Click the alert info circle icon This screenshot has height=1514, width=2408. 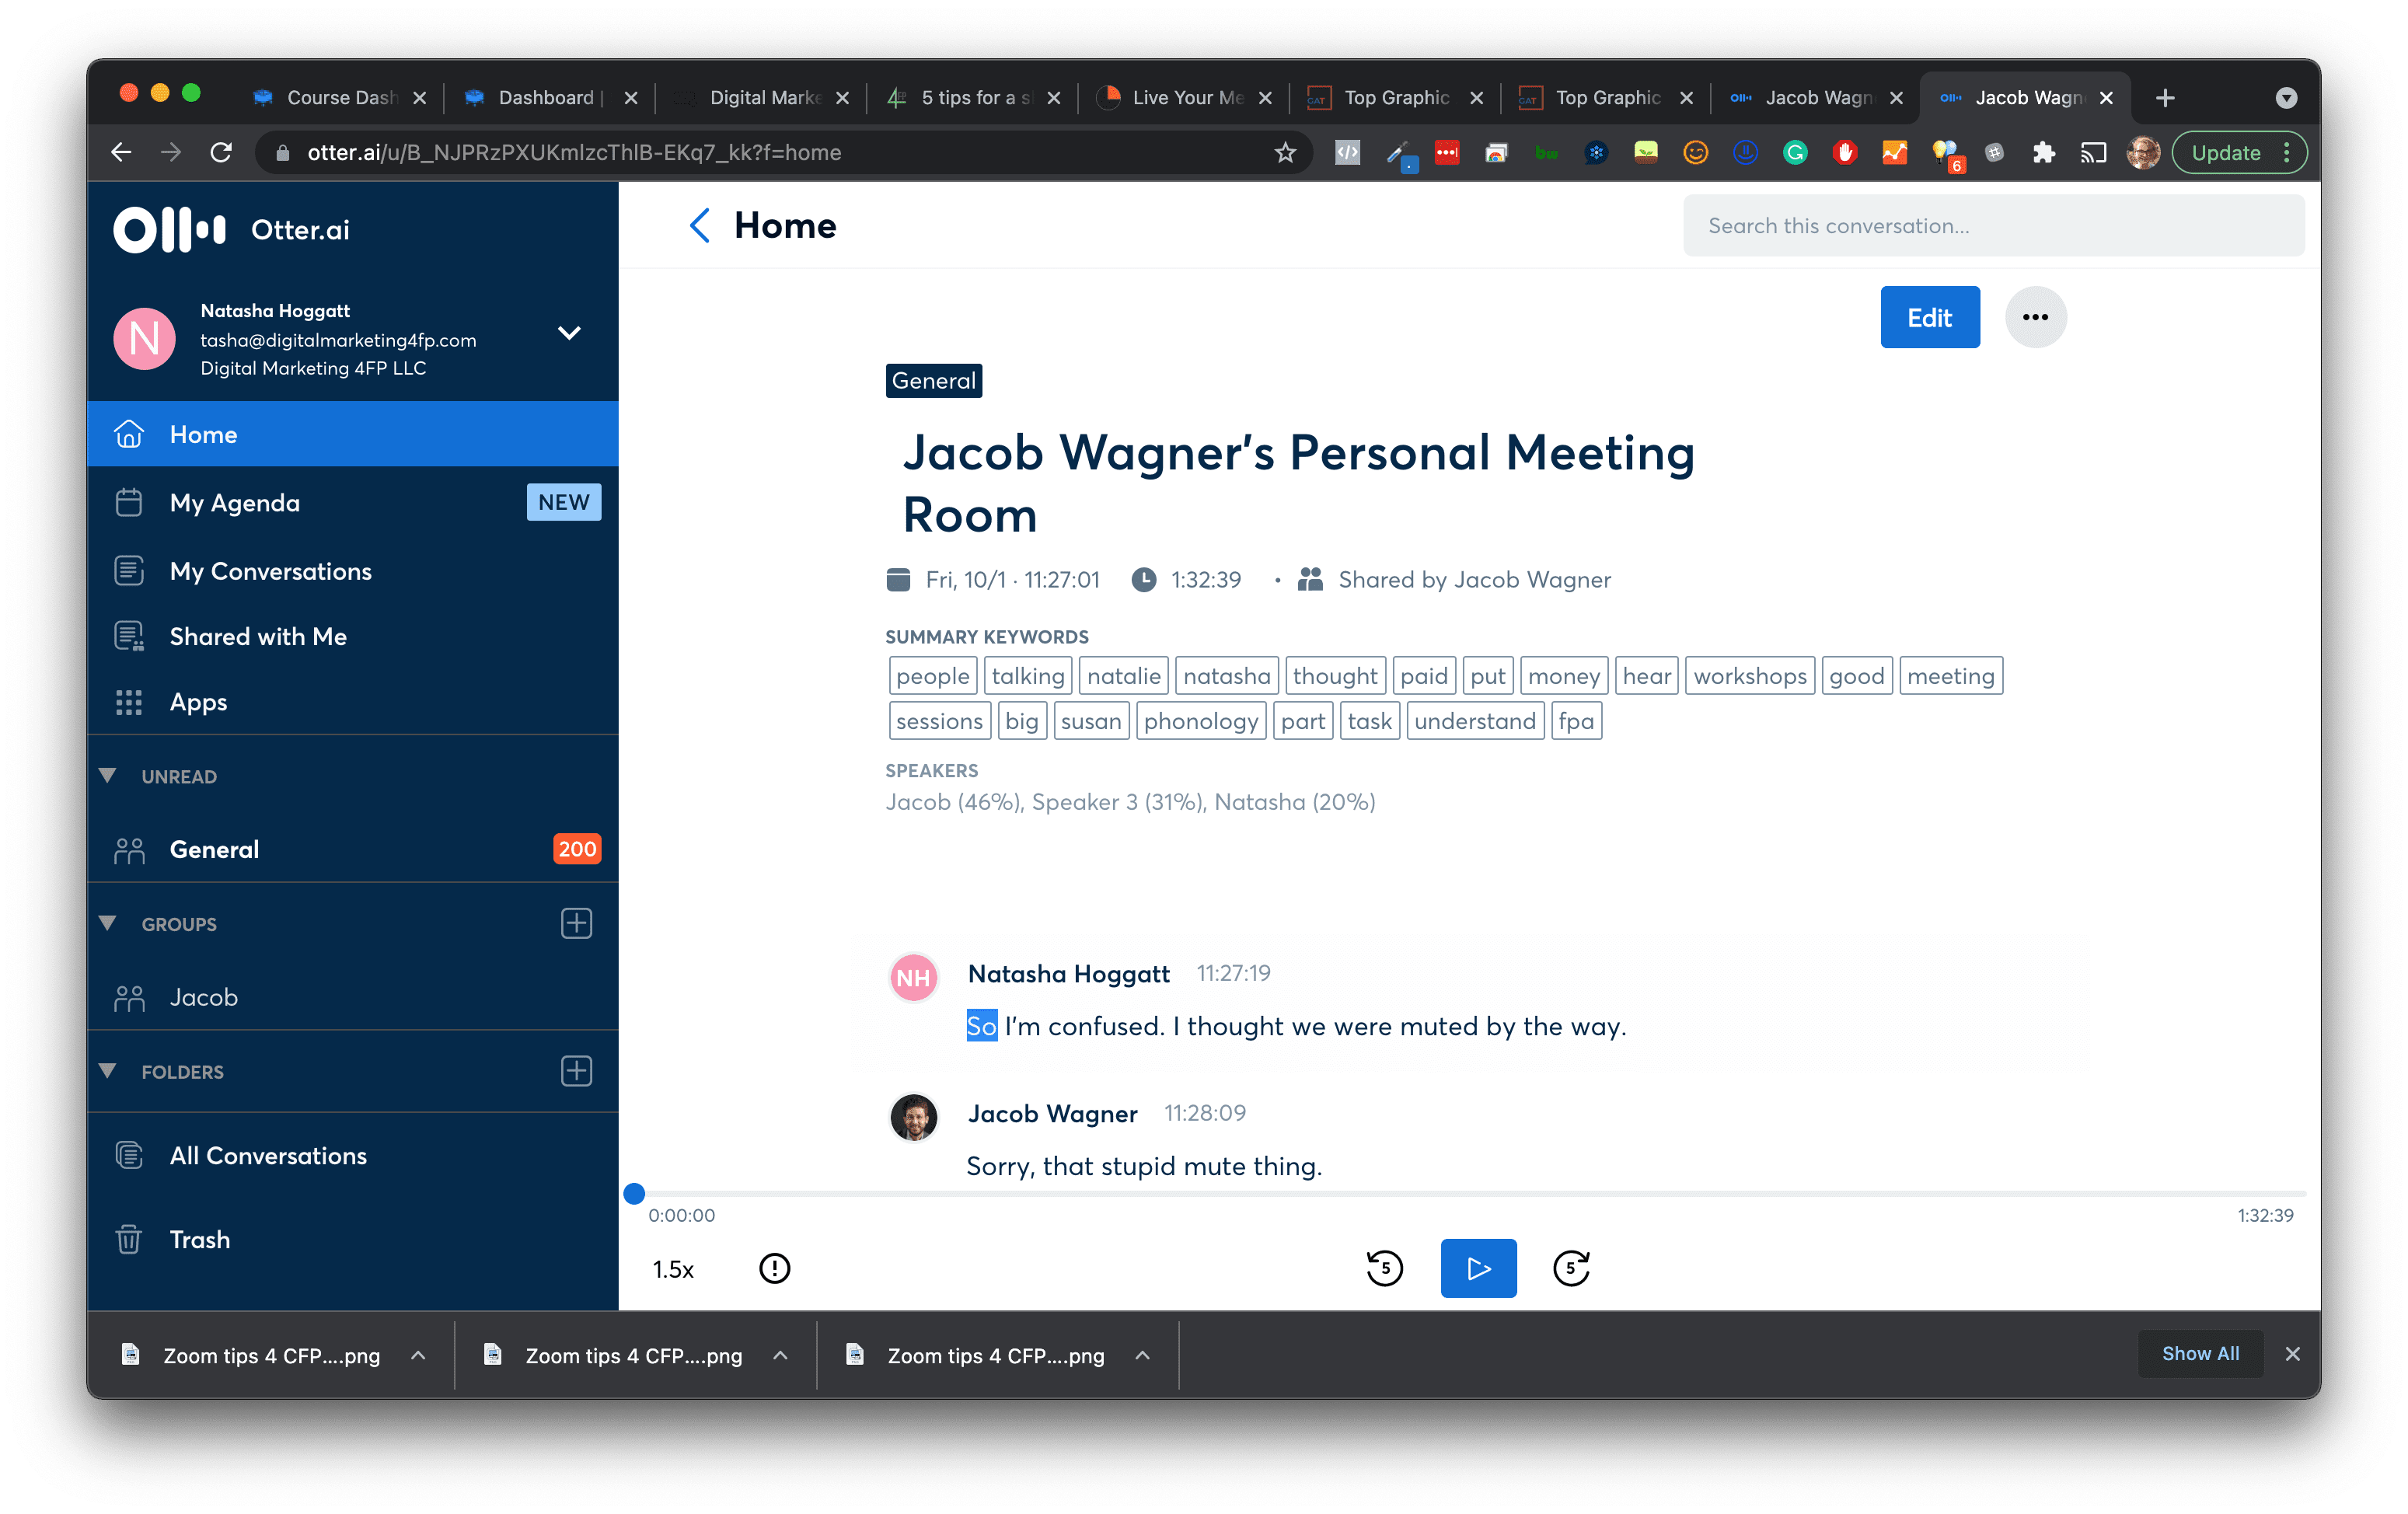click(774, 1268)
